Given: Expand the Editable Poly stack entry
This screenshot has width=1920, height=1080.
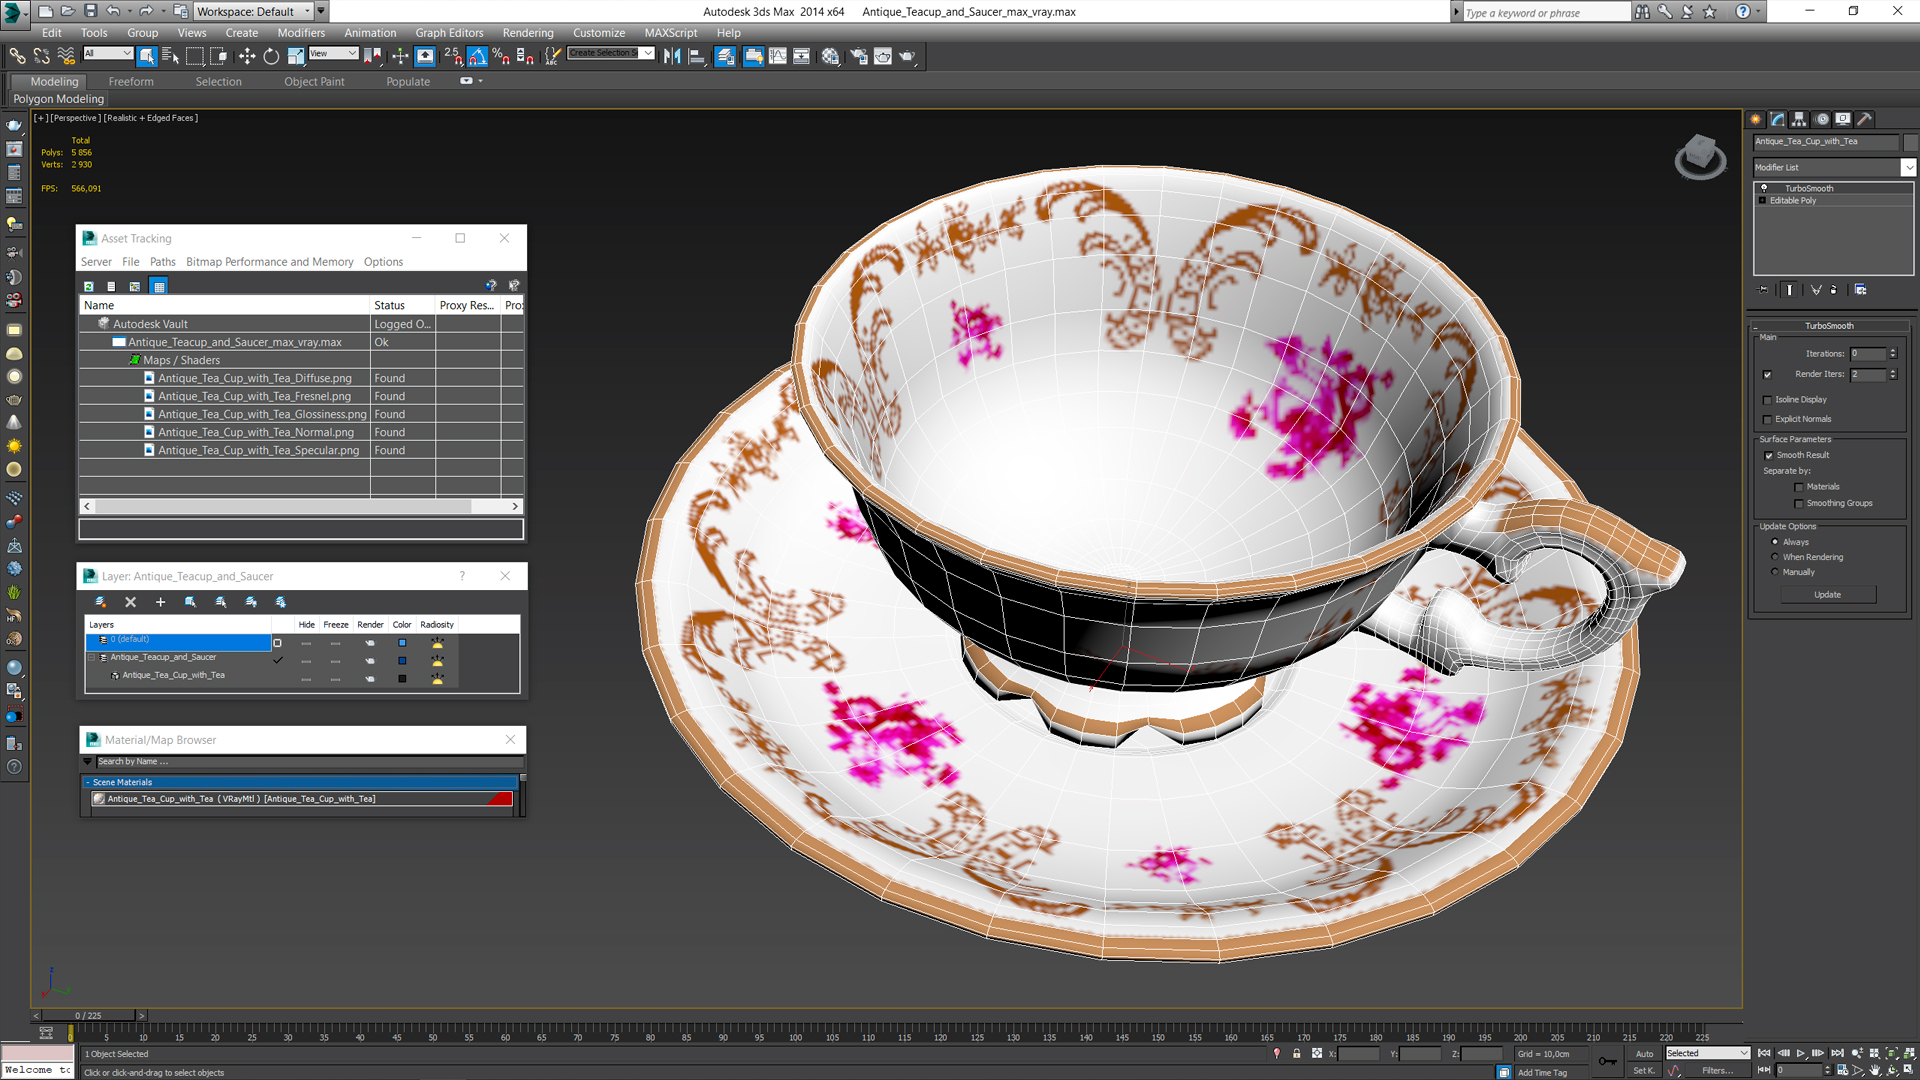Looking at the screenshot, I should tap(1762, 201).
